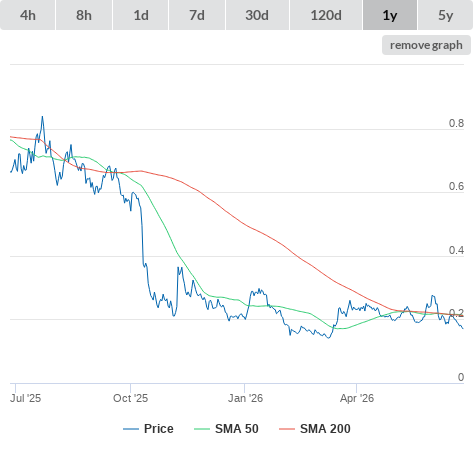
Task: Choose the 1d time range tab
Action: (x=141, y=15)
